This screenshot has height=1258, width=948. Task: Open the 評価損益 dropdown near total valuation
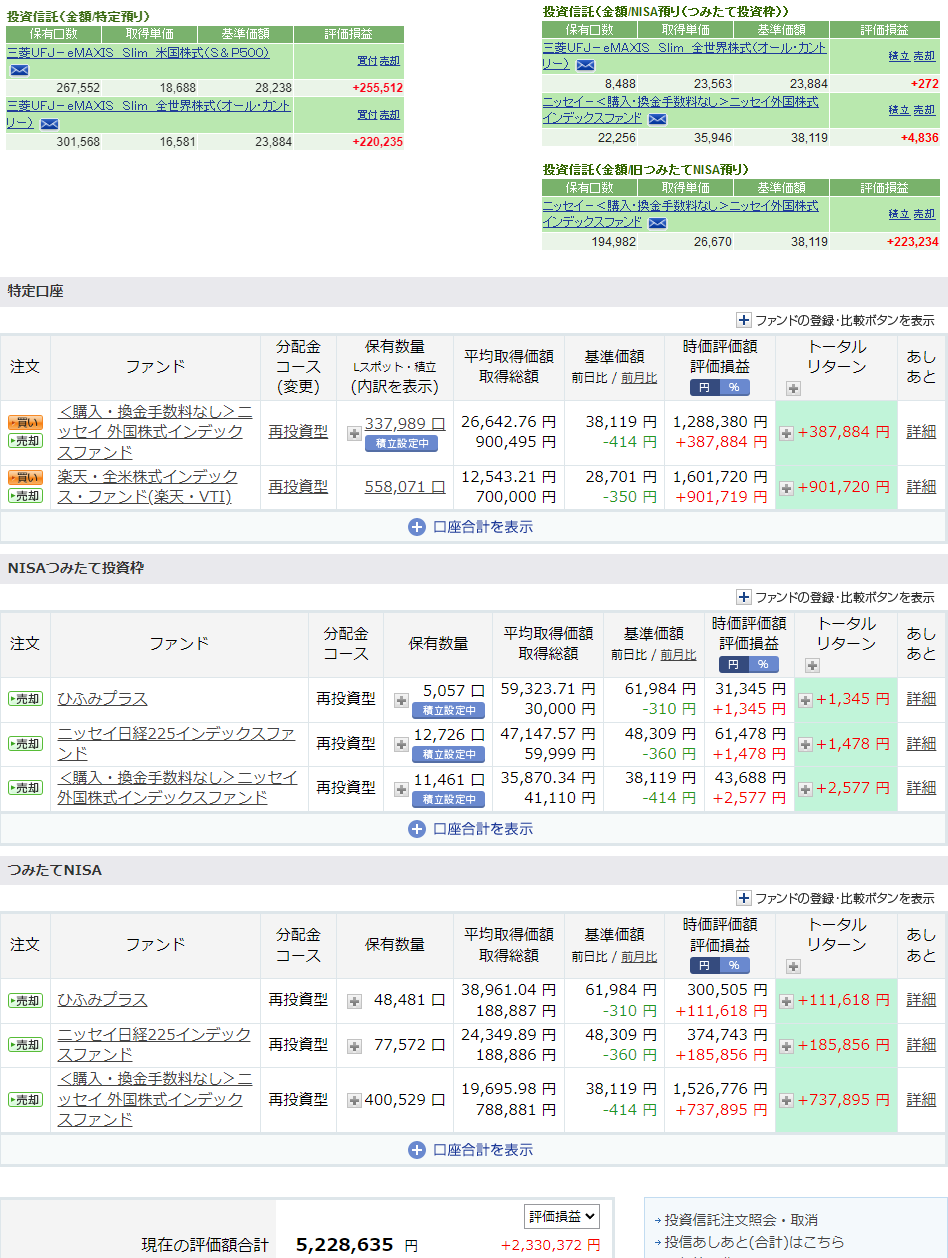(x=562, y=1216)
